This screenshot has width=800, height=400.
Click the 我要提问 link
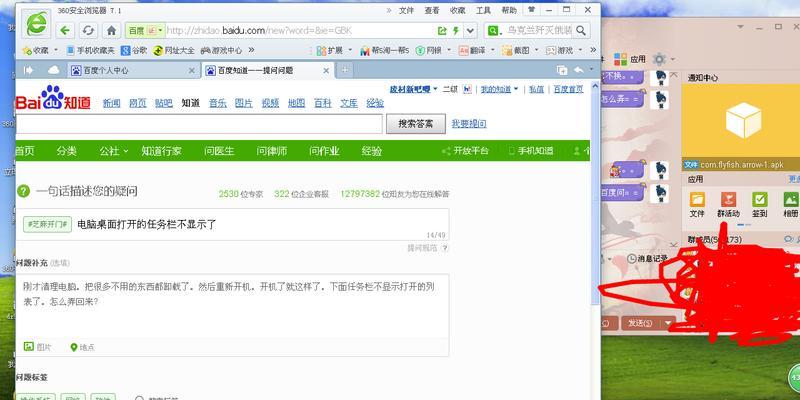pyautogui.click(x=469, y=123)
